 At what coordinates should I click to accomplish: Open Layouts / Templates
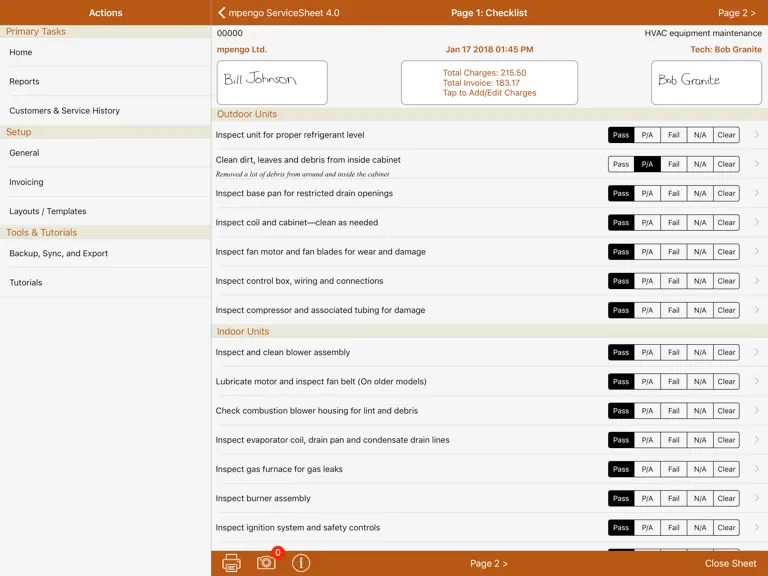(105, 211)
